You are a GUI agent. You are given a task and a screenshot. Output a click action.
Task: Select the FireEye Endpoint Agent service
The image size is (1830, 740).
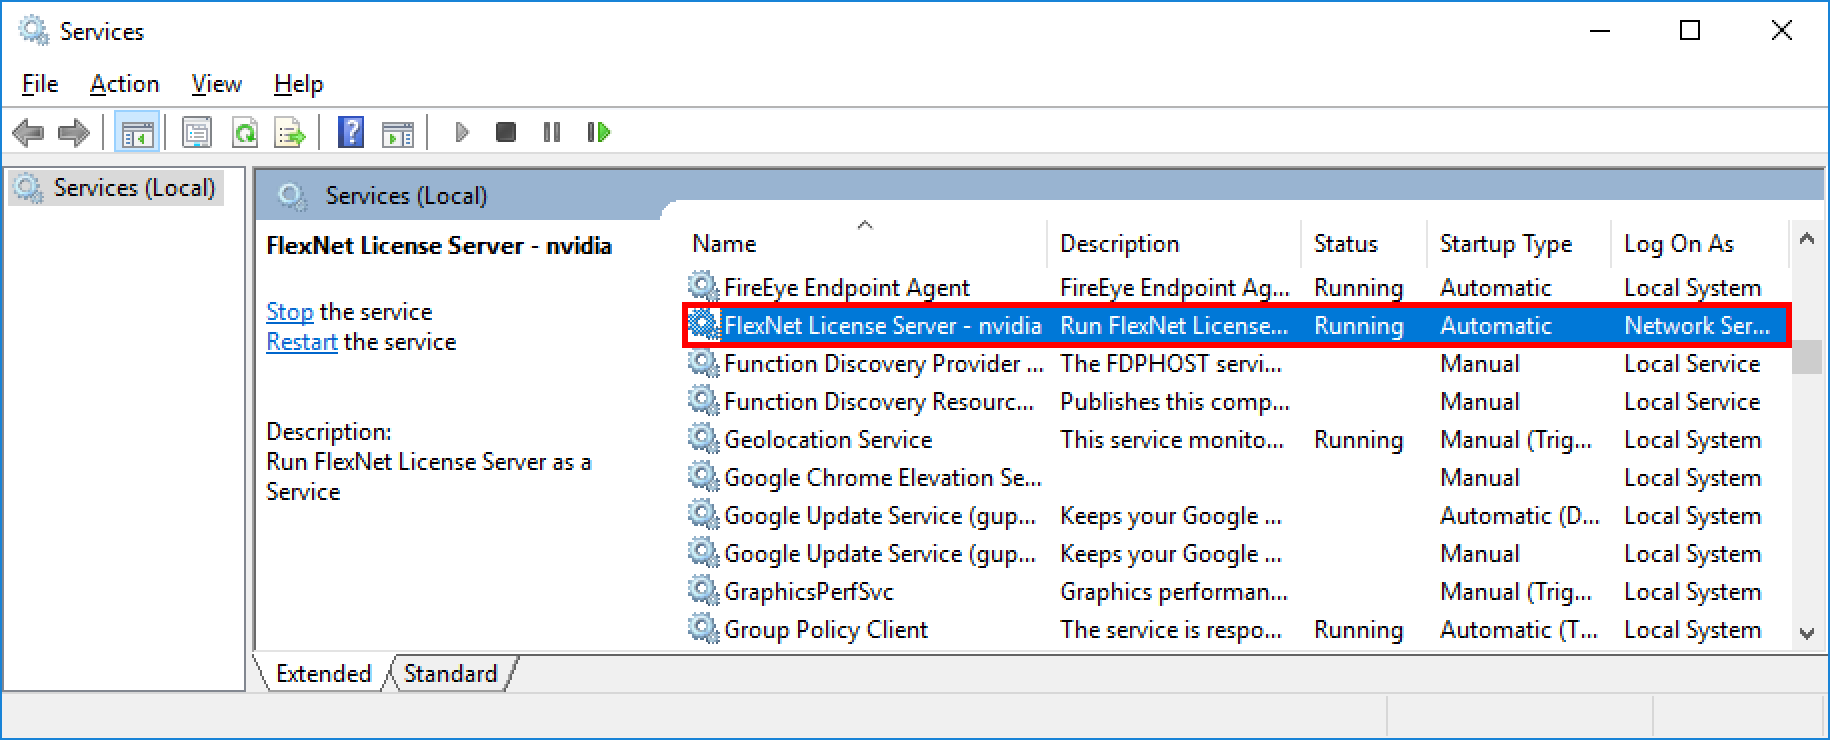(1237, 287)
